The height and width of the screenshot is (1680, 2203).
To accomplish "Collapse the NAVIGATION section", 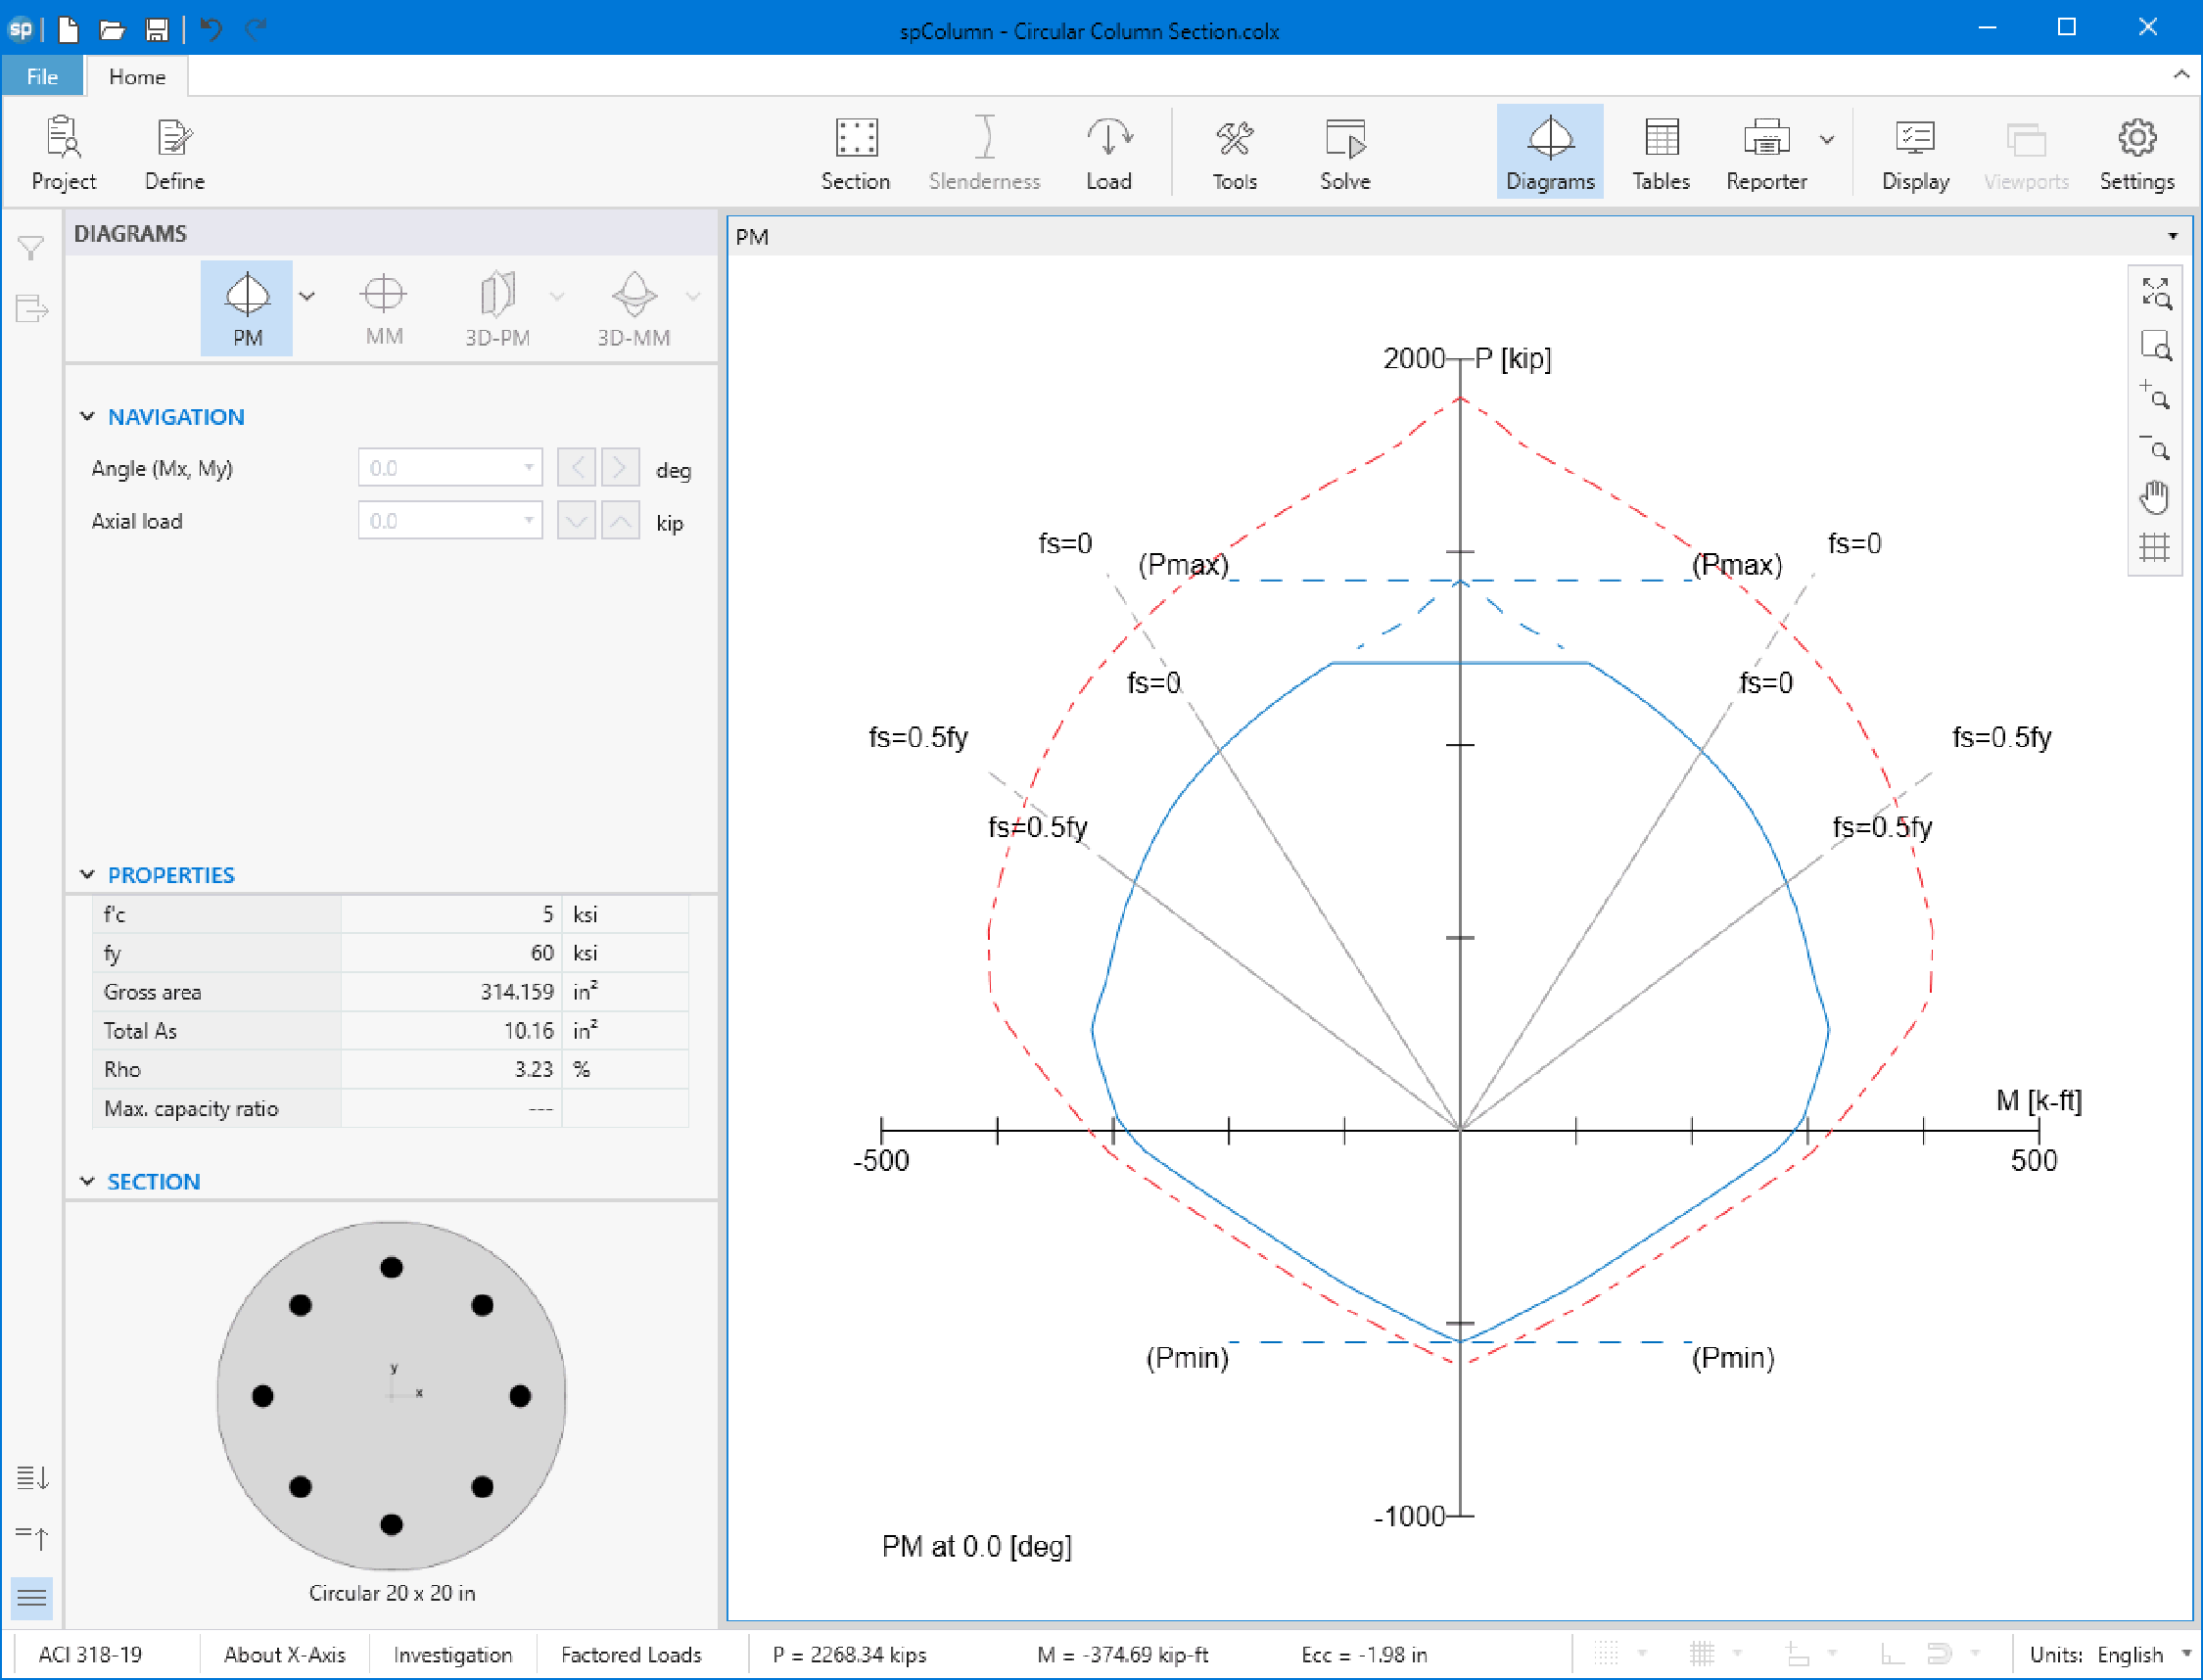I will click(87, 416).
